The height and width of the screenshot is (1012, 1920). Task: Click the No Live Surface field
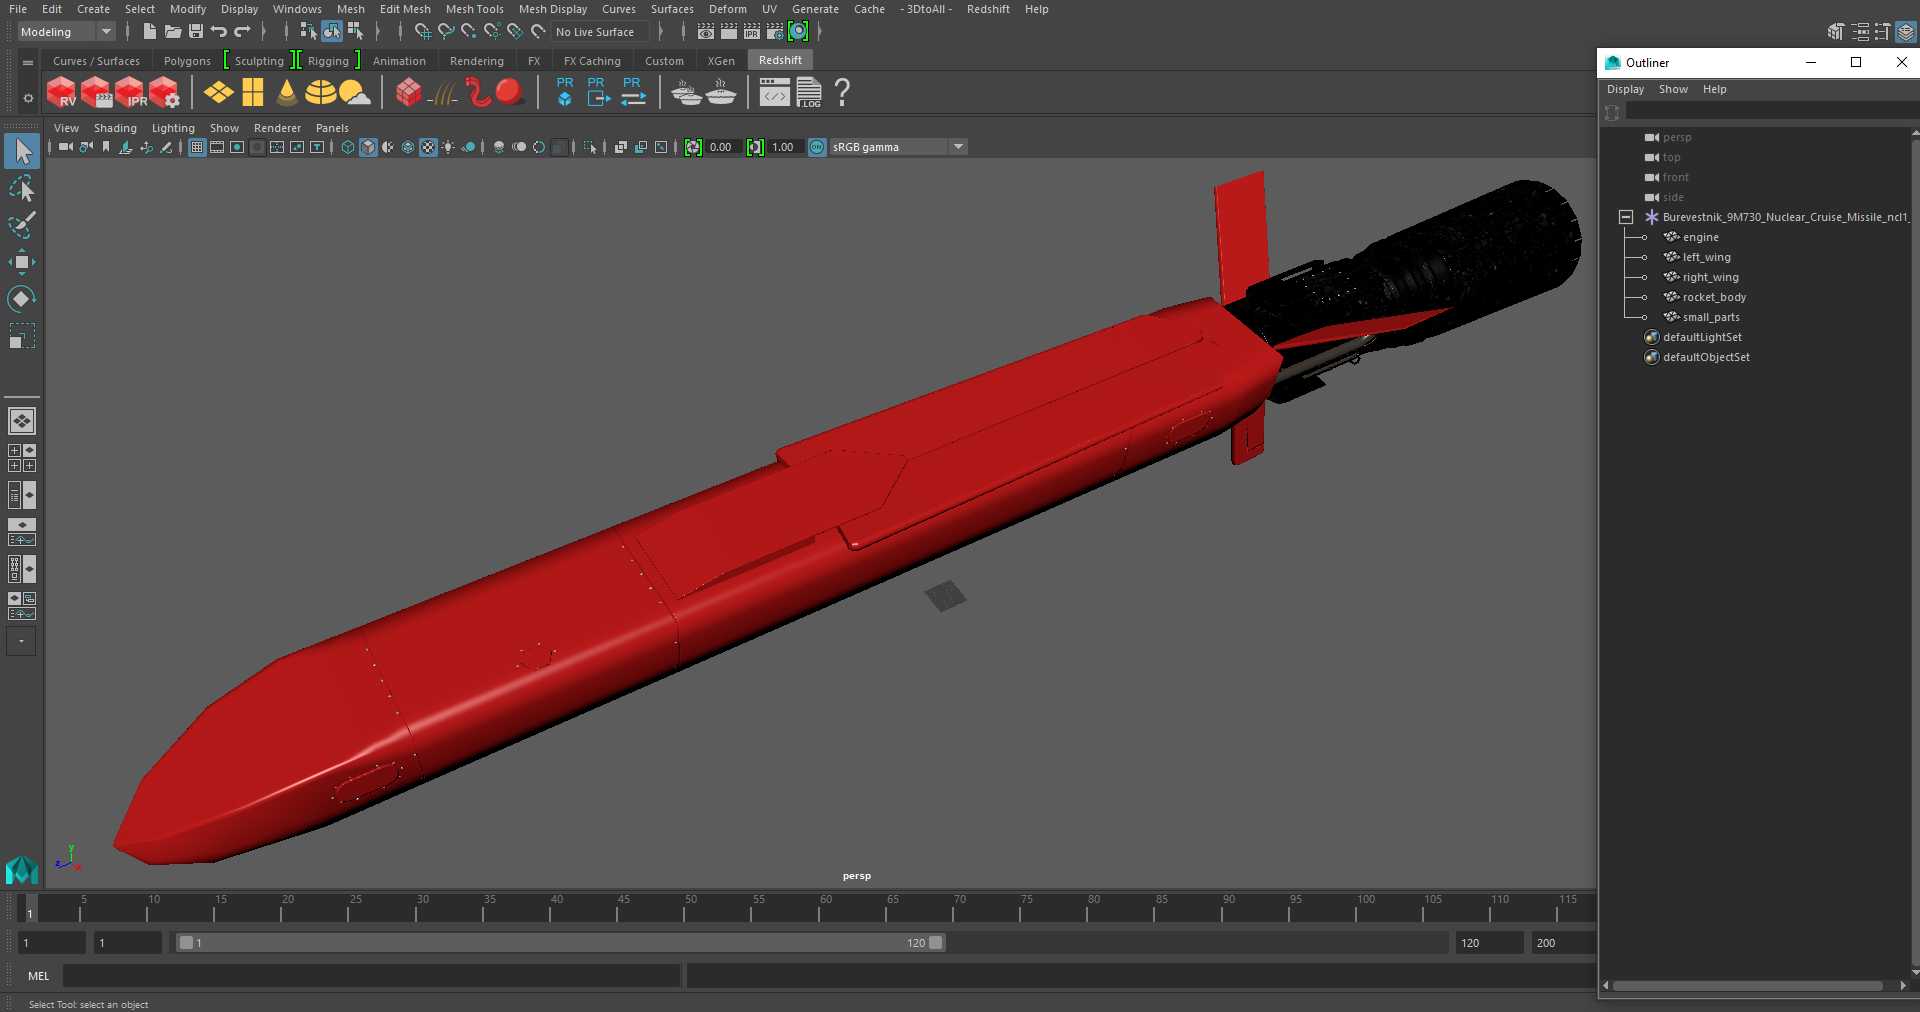click(600, 32)
